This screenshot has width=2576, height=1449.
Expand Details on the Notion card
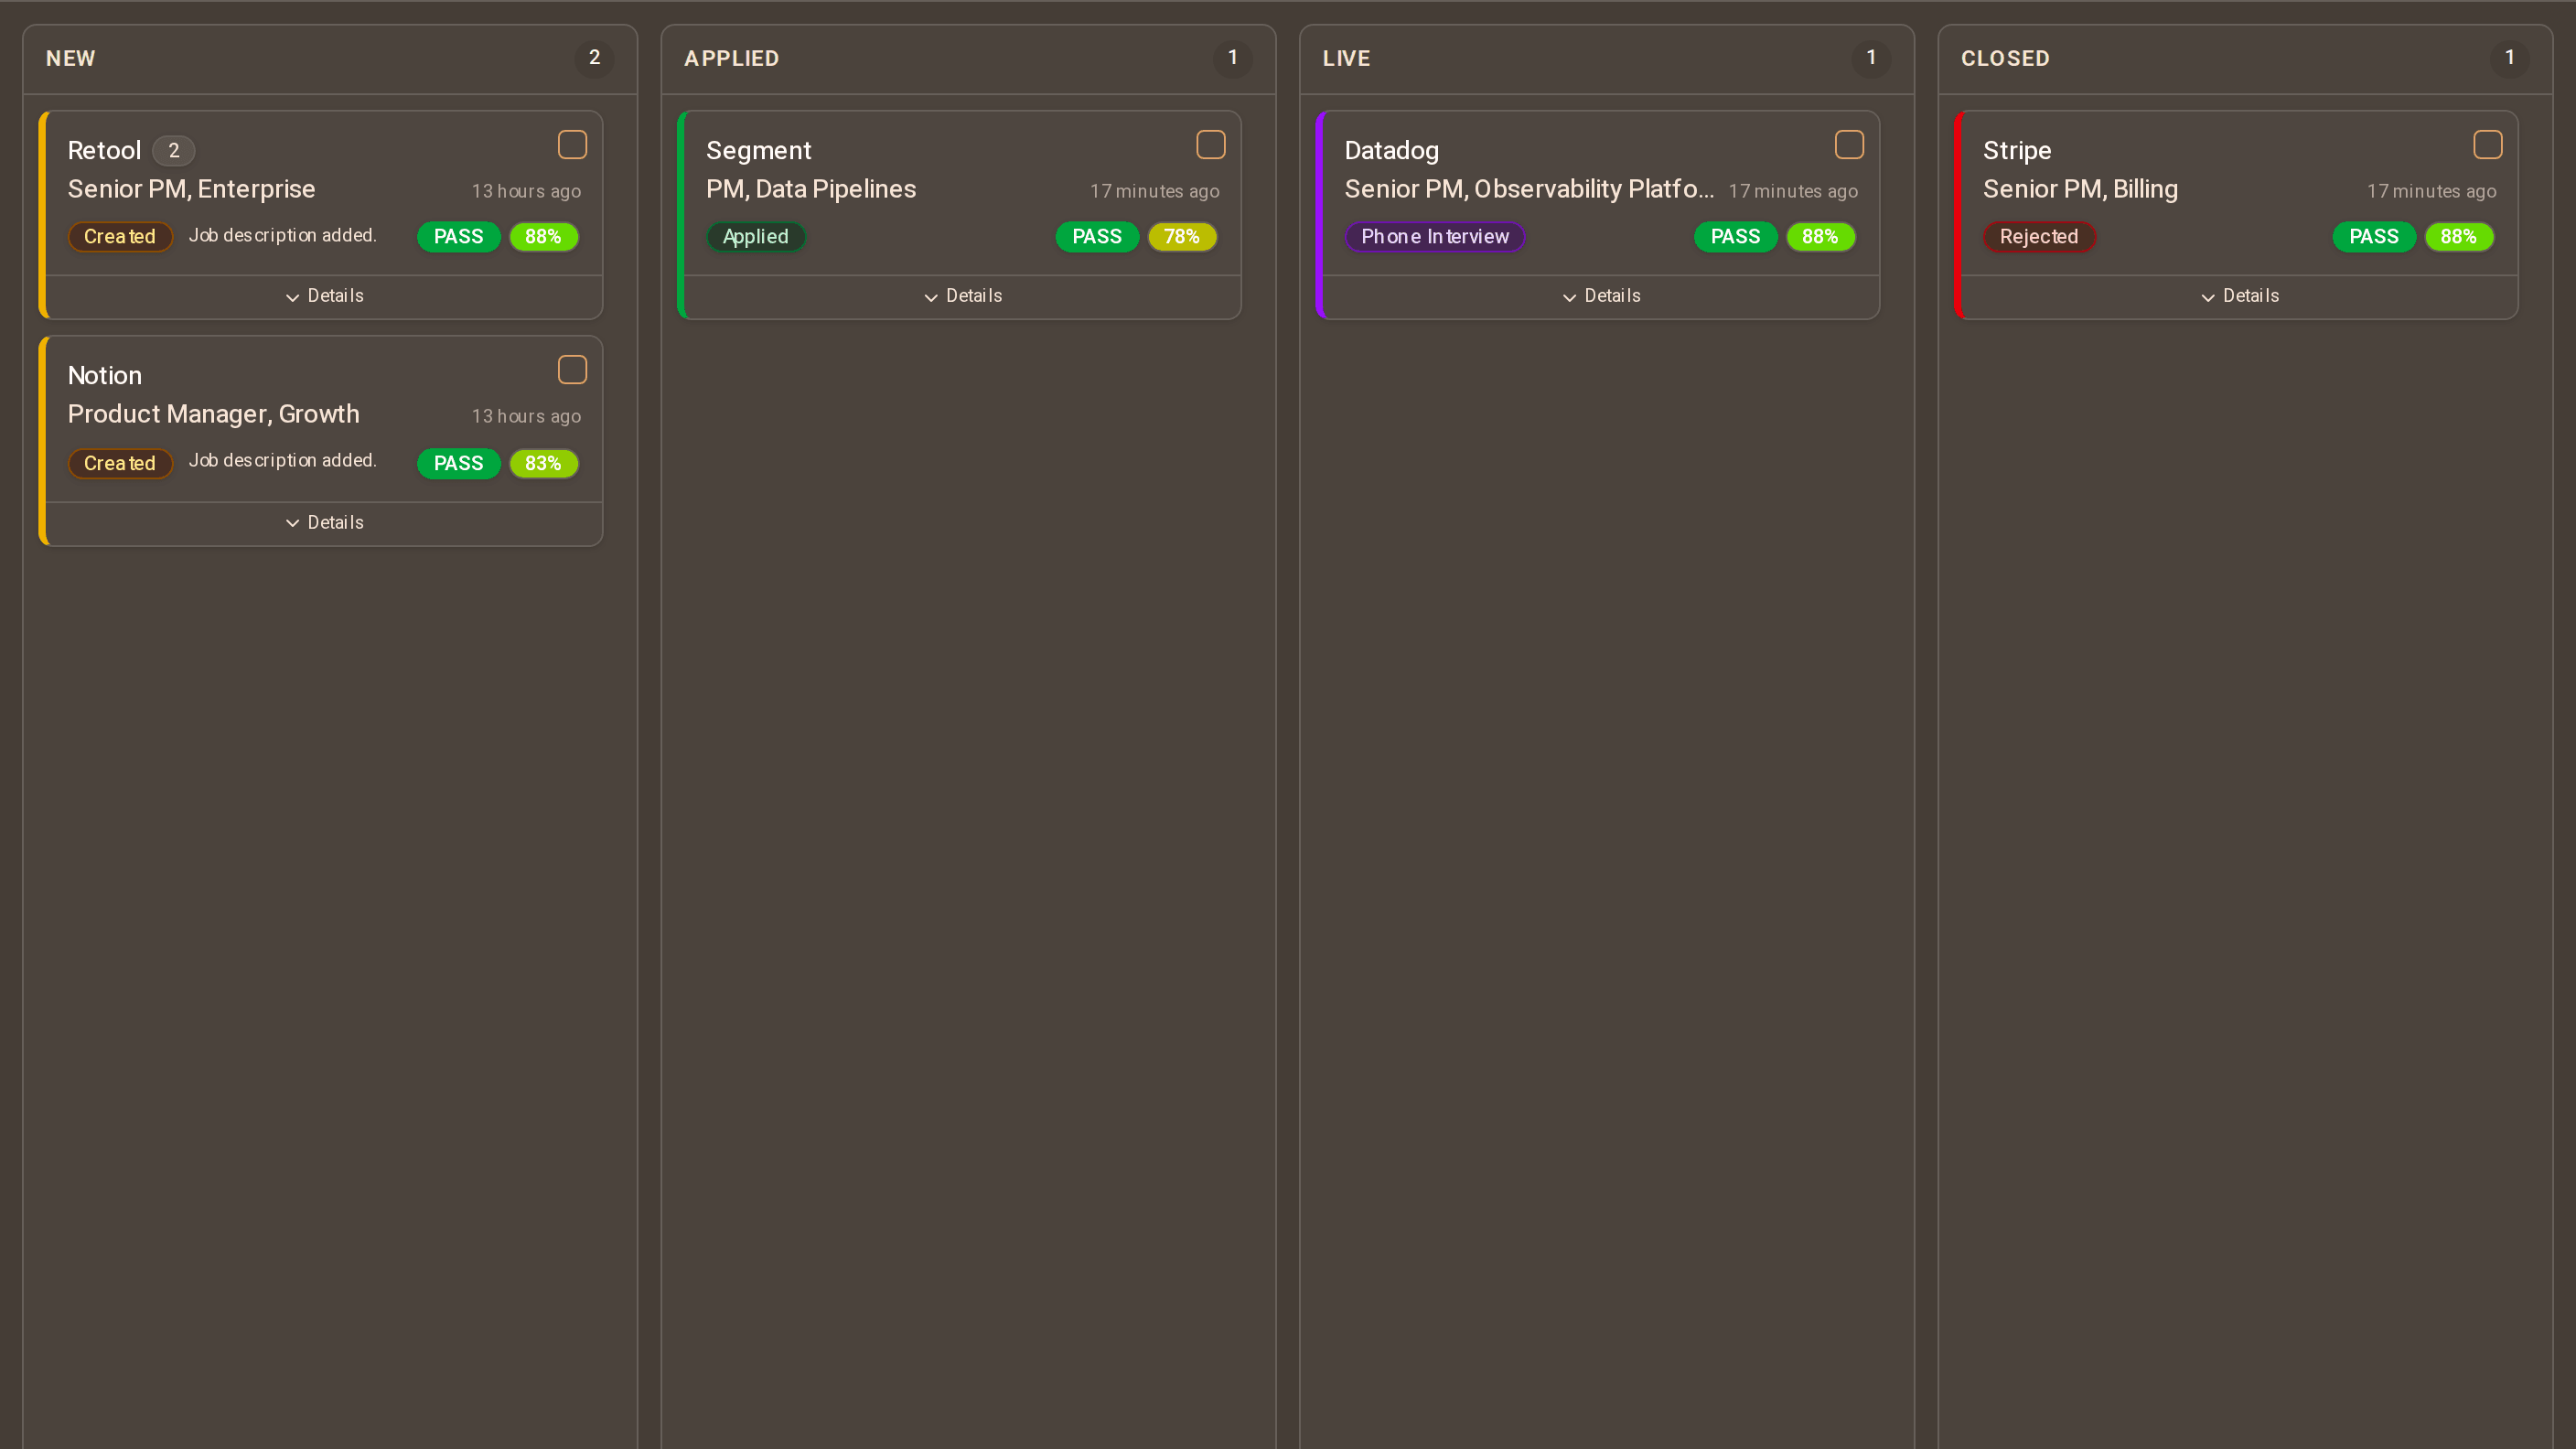point(324,523)
